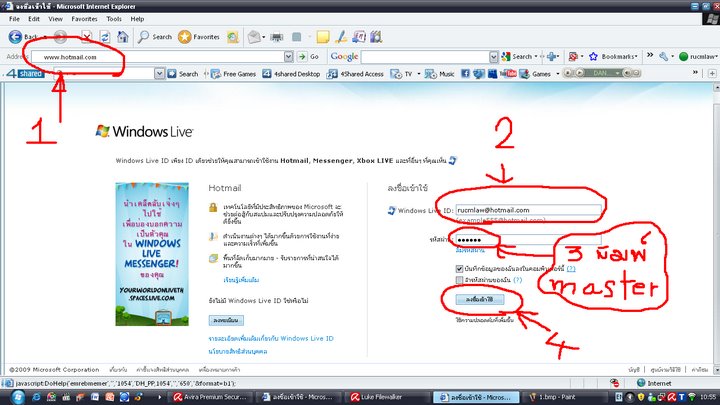Open the File menu
Screen dimensions: 720x405
(x=14, y=19)
